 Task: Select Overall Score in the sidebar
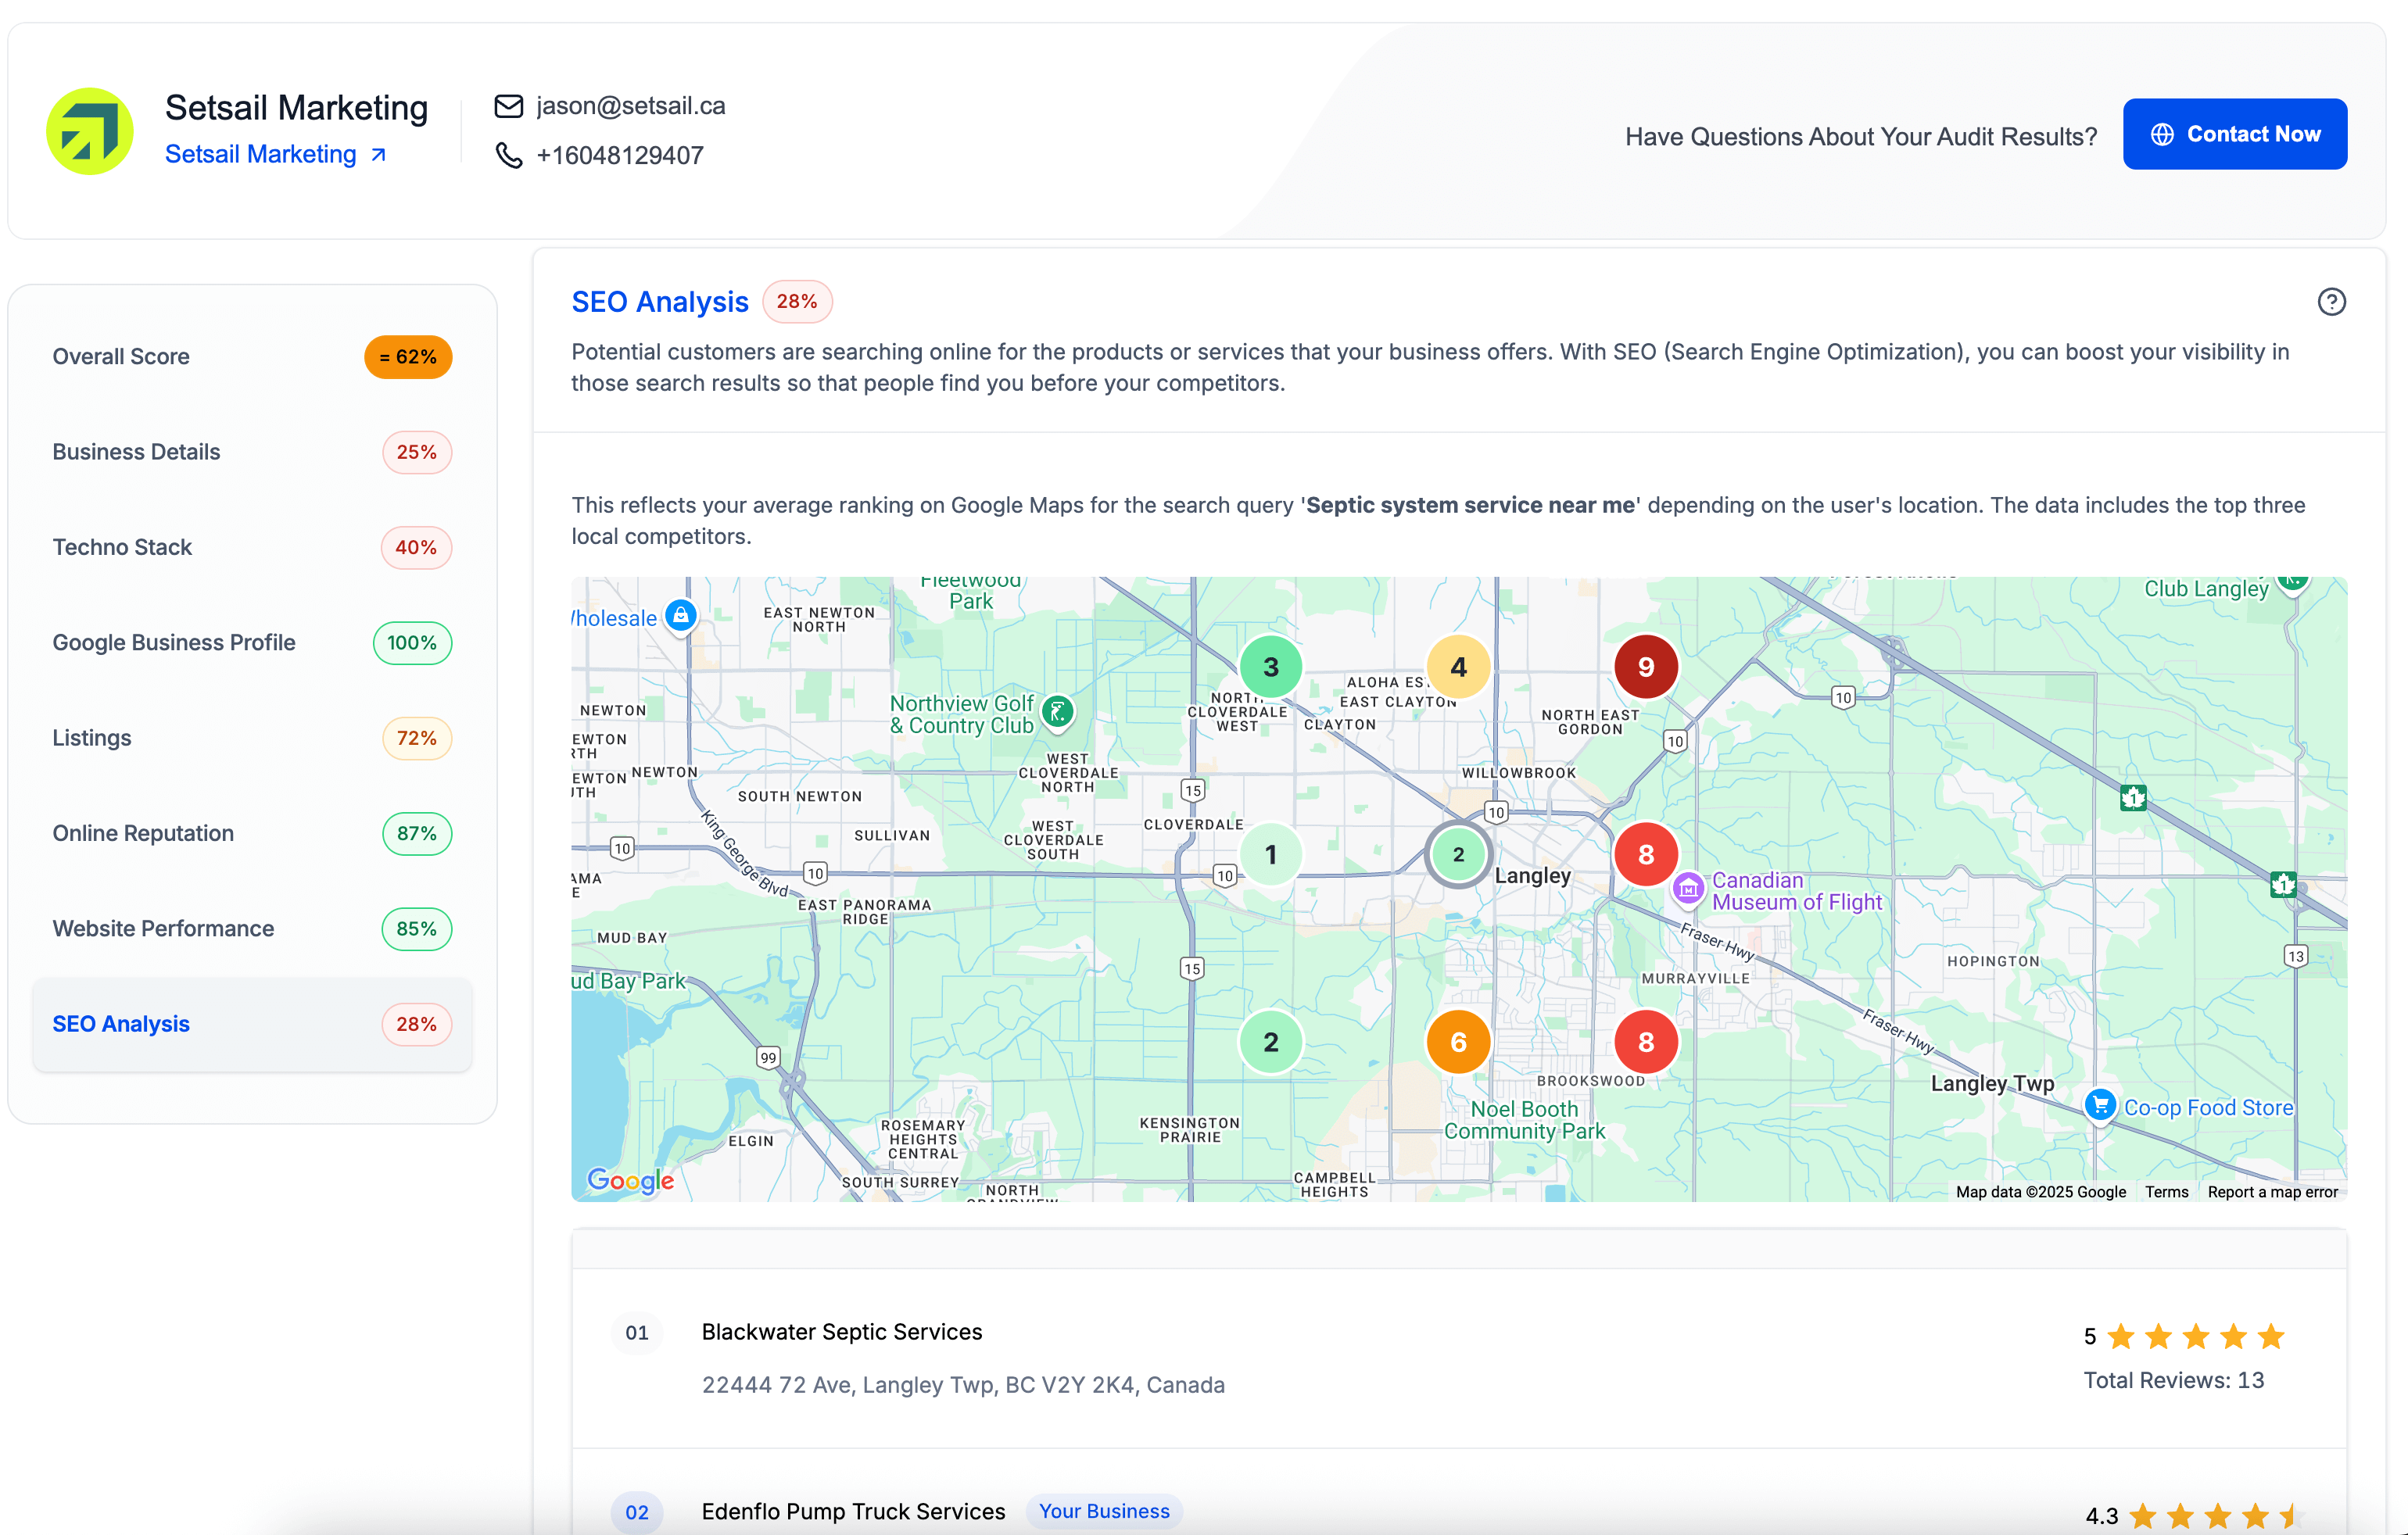(252, 357)
